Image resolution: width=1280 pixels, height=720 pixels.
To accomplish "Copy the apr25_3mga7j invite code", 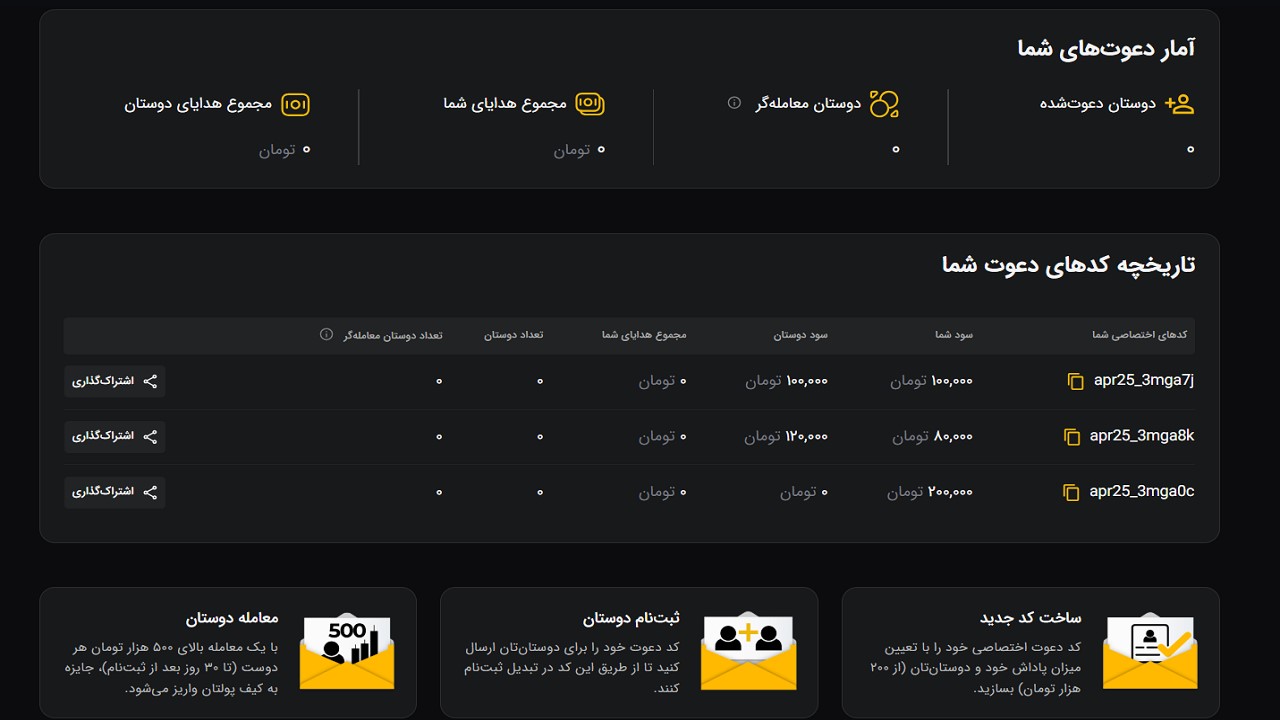I will click(1076, 381).
